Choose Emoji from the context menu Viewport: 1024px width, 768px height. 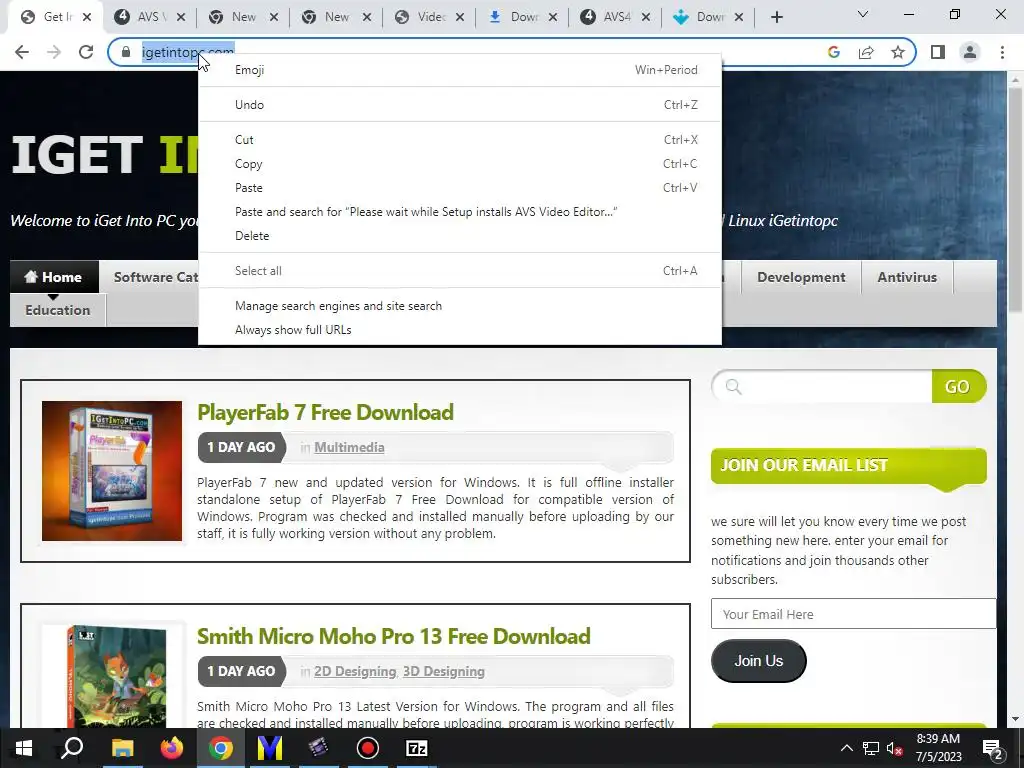point(460,70)
